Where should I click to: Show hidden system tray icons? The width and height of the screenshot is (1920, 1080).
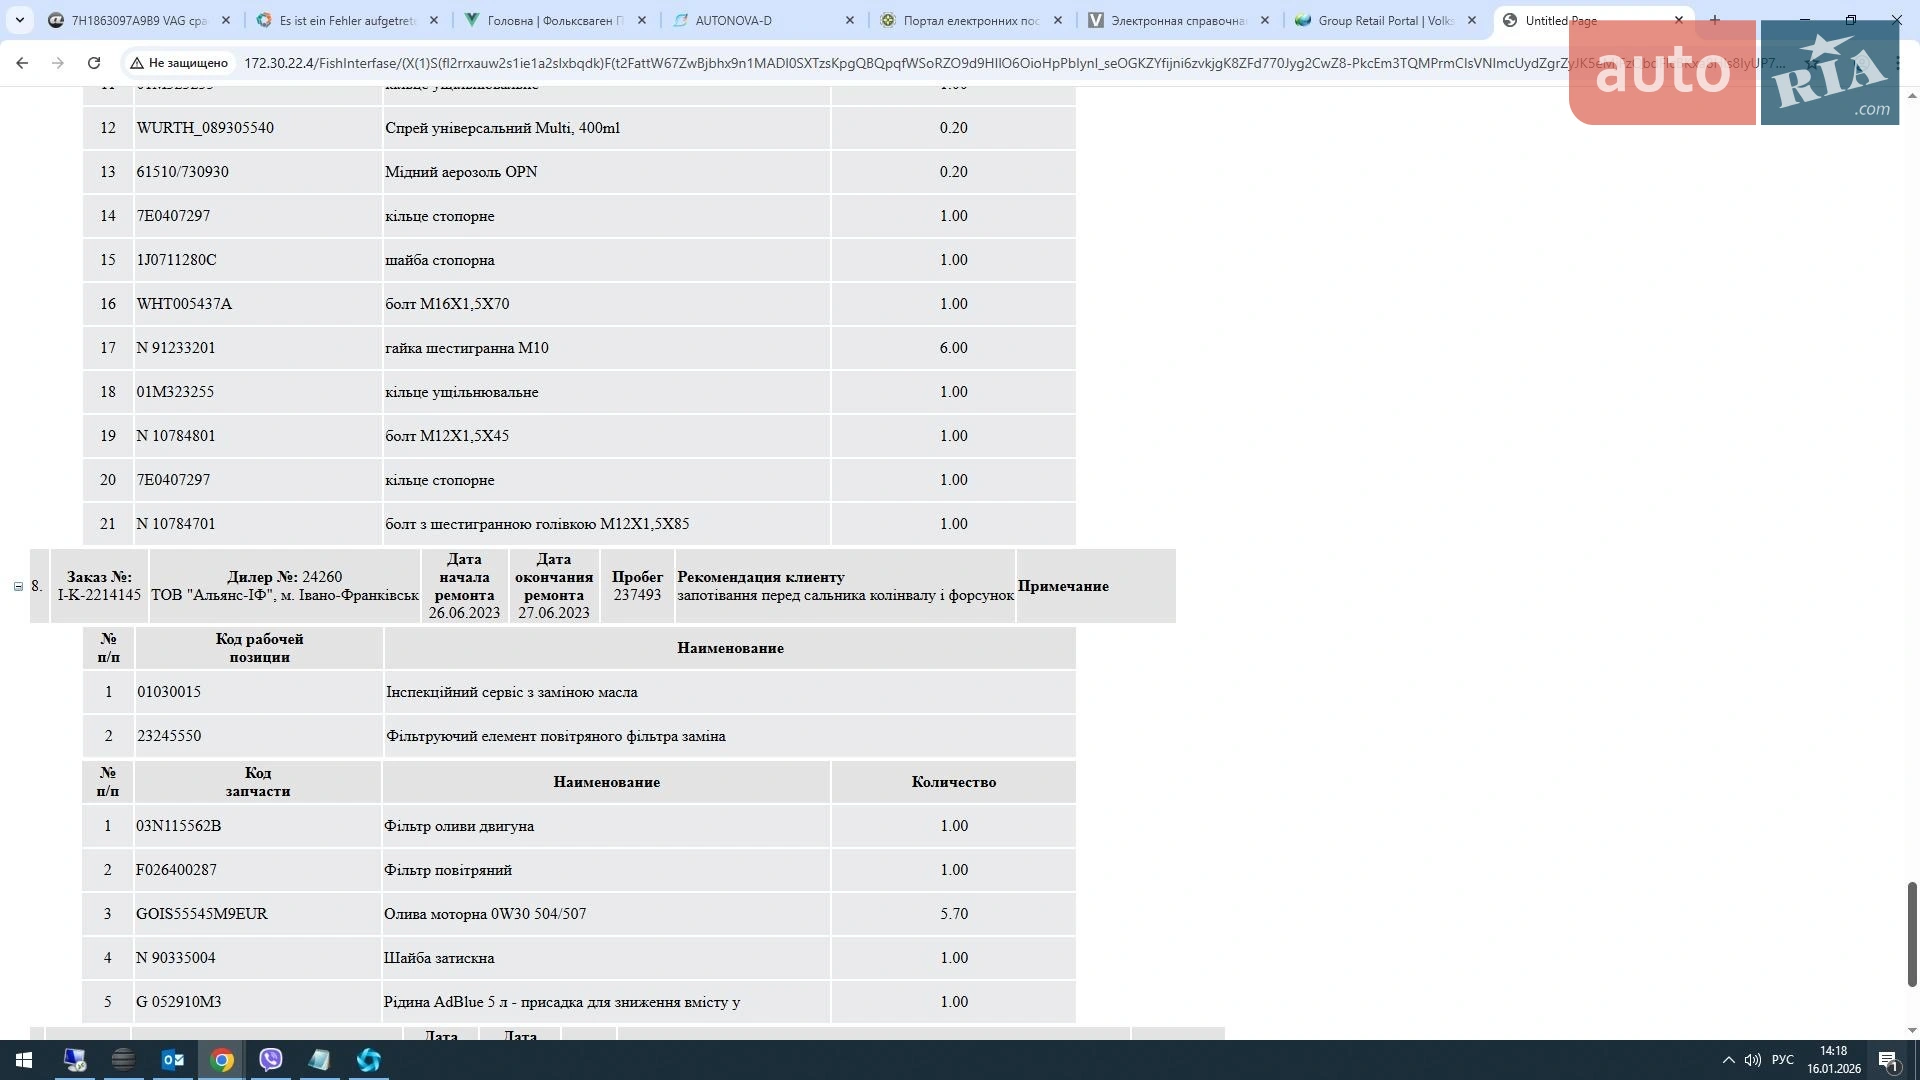click(1728, 1060)
